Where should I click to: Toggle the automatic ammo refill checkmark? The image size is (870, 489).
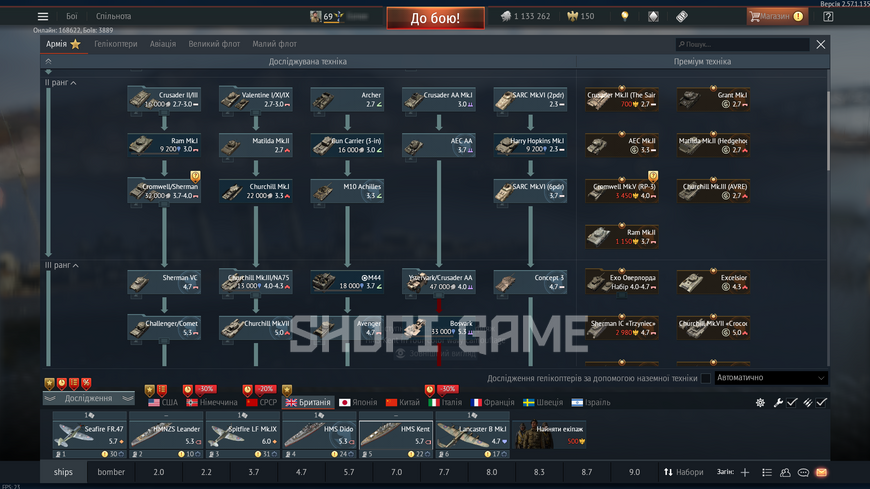tap(822, 402)
